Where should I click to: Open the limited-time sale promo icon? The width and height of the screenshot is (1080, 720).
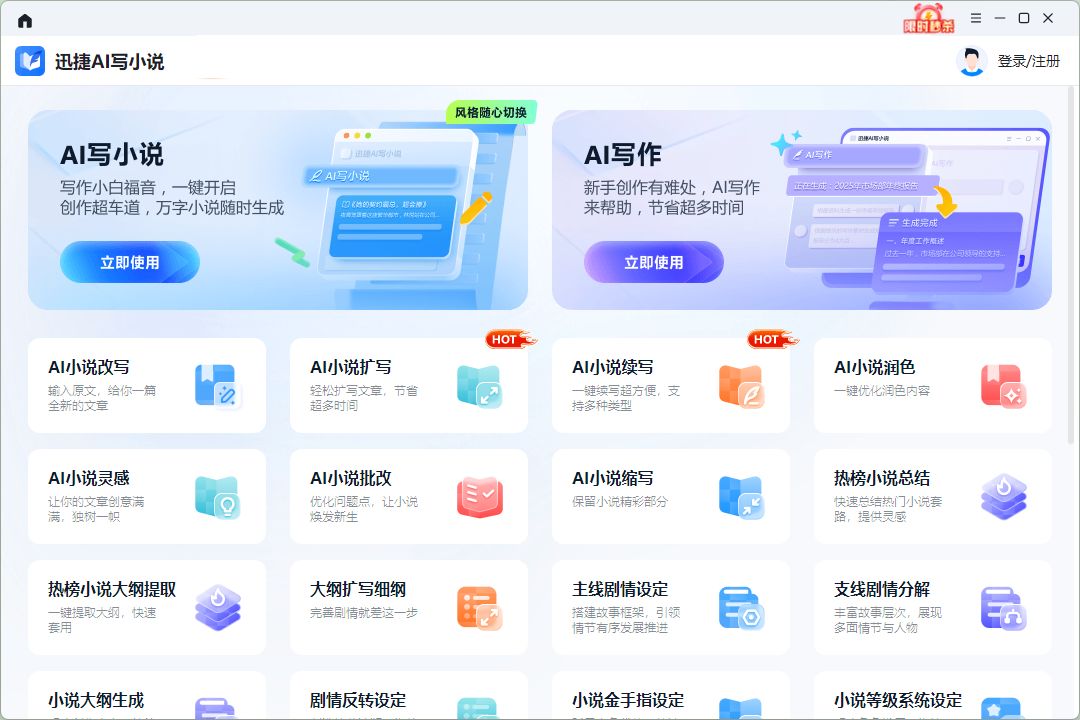point(928,19)
